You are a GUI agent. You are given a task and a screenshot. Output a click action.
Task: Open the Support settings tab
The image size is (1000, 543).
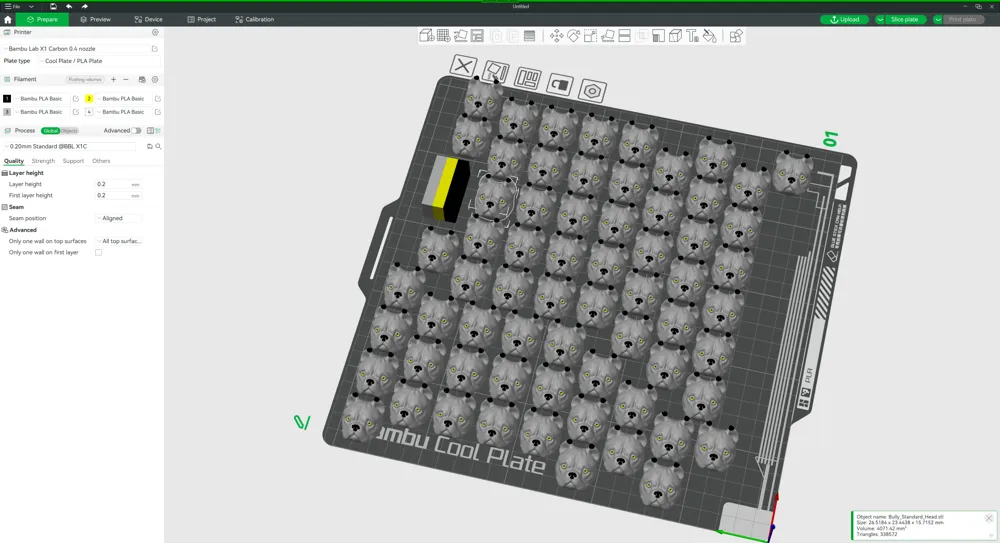click(73, 161)
